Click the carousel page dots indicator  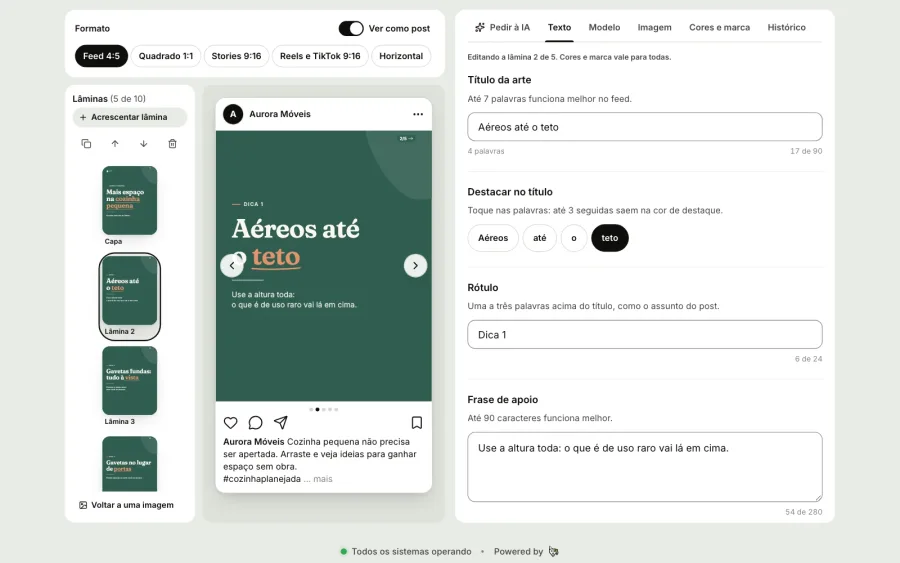(x=324, y=410)
